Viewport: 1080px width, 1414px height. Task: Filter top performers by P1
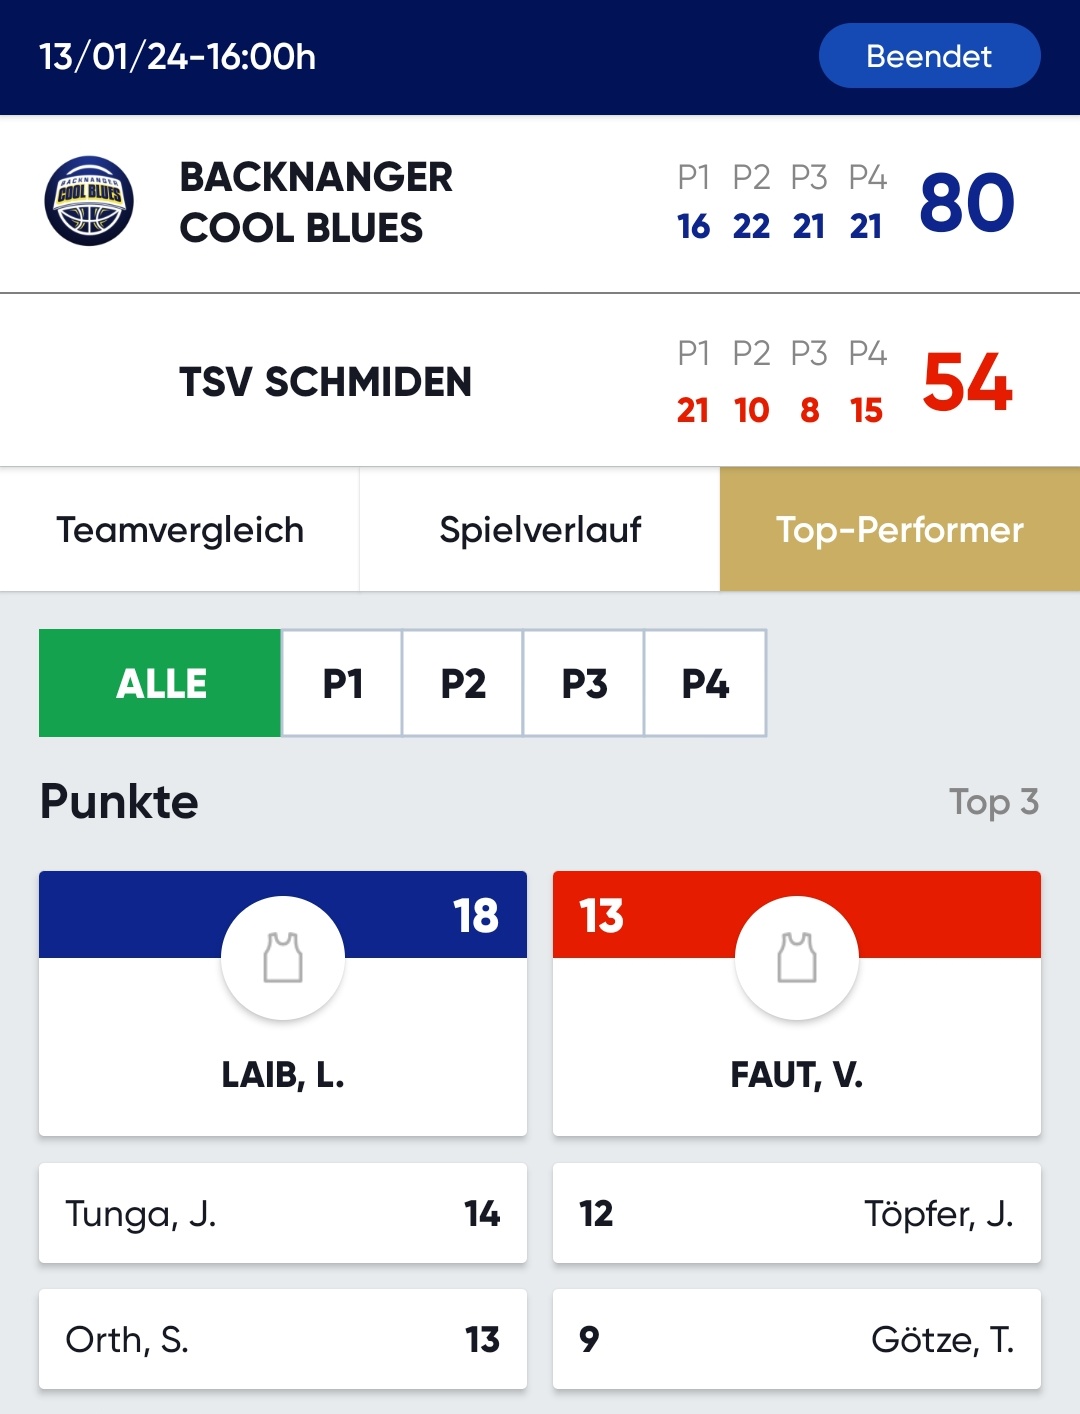(x=342, y=683)
